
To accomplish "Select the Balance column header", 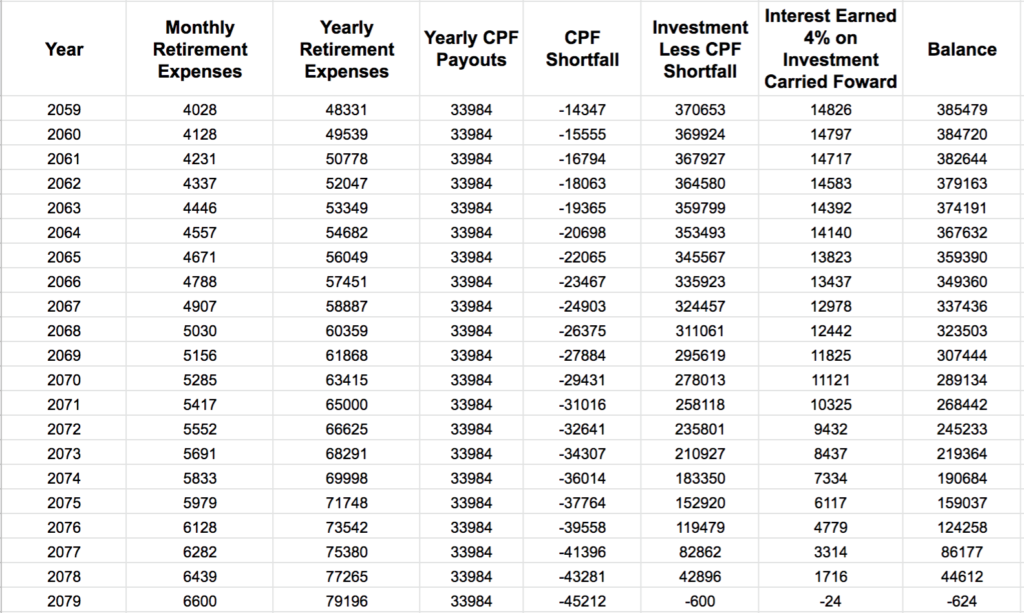I will click(x=961, y=49).
